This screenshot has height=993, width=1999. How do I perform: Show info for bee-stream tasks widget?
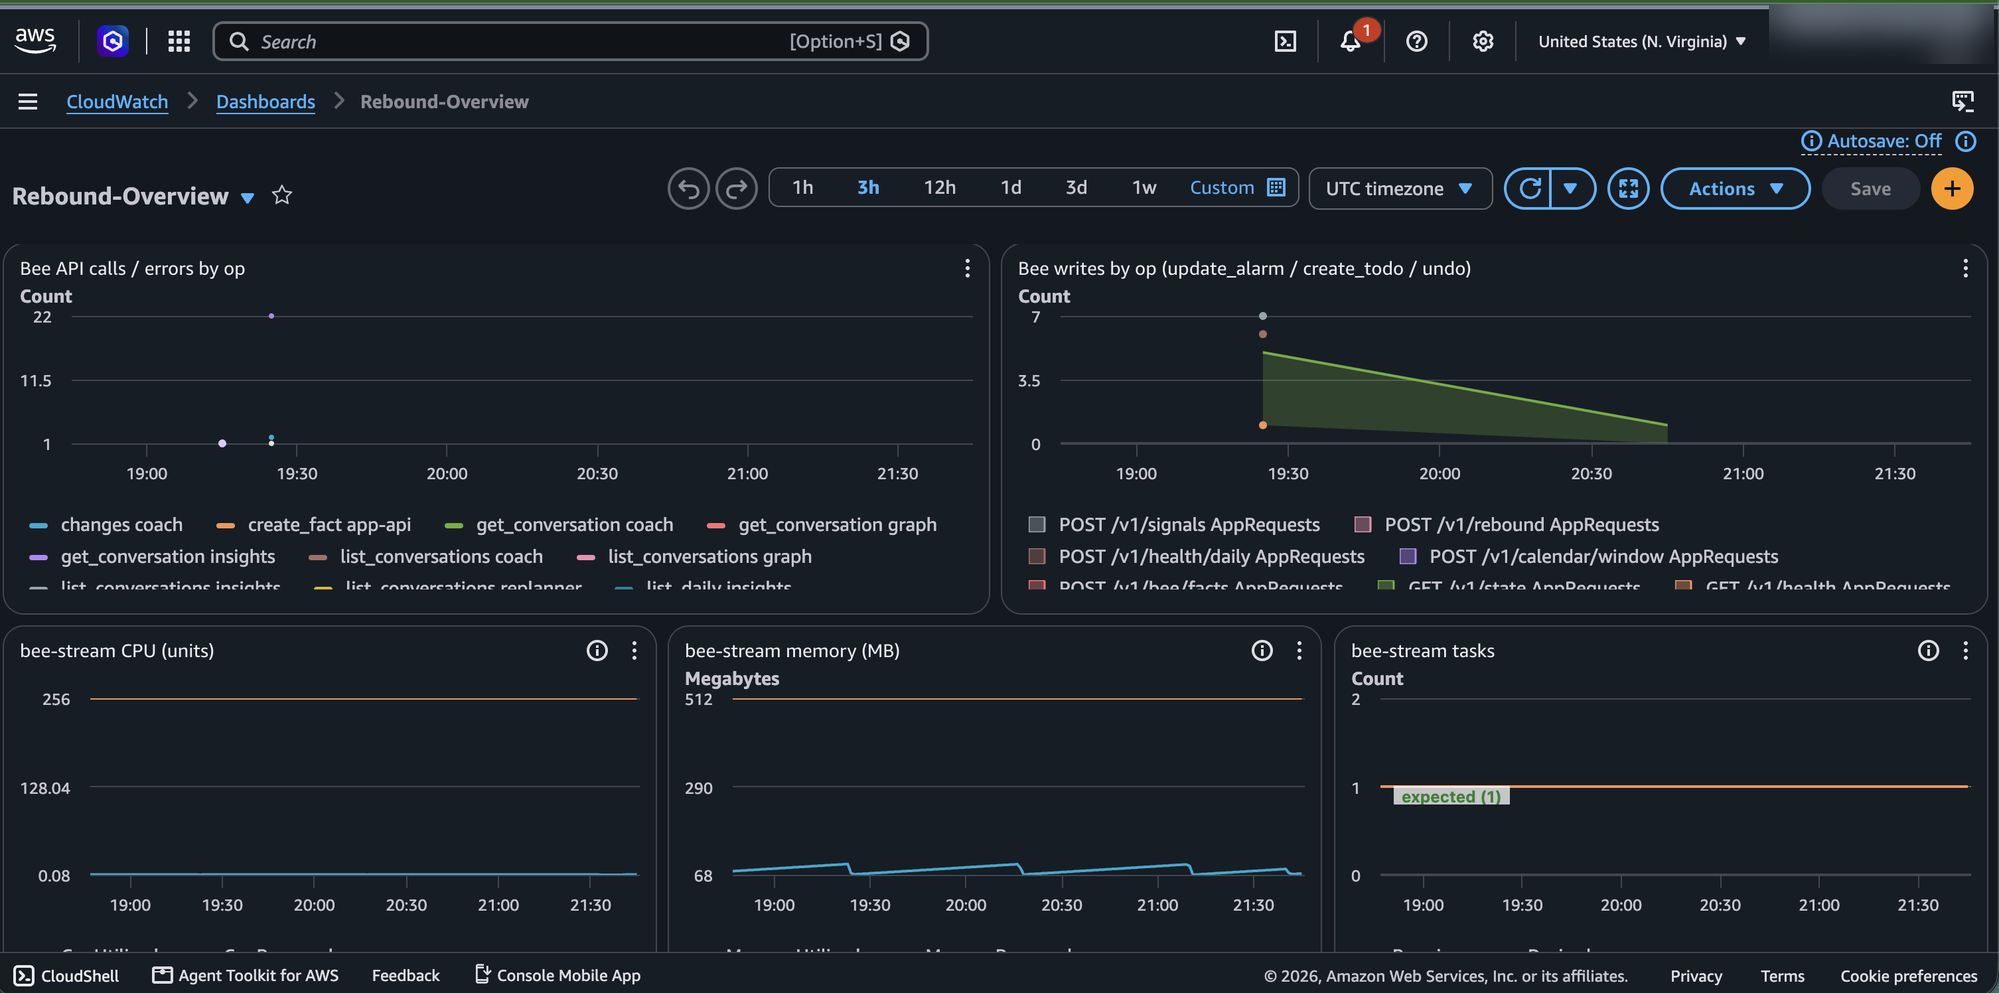(x=1928, y=650)
